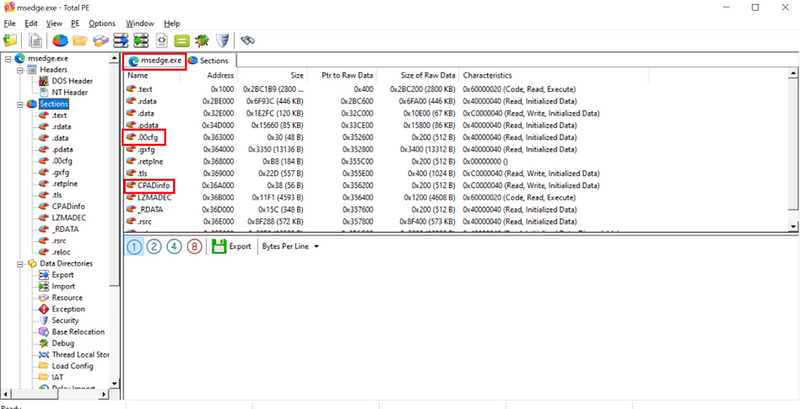Click the pie icon beside .text table row
Viewport: 800px width, 409px height.
[x=132, y=89]
